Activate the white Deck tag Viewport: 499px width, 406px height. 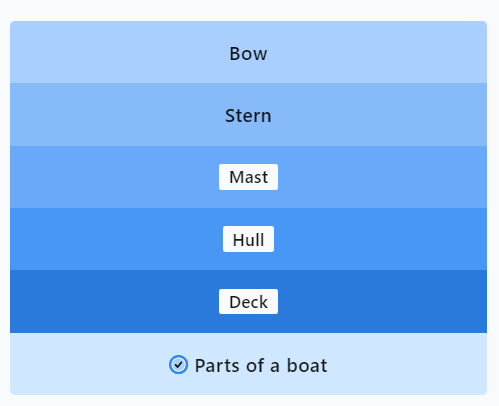248,301
